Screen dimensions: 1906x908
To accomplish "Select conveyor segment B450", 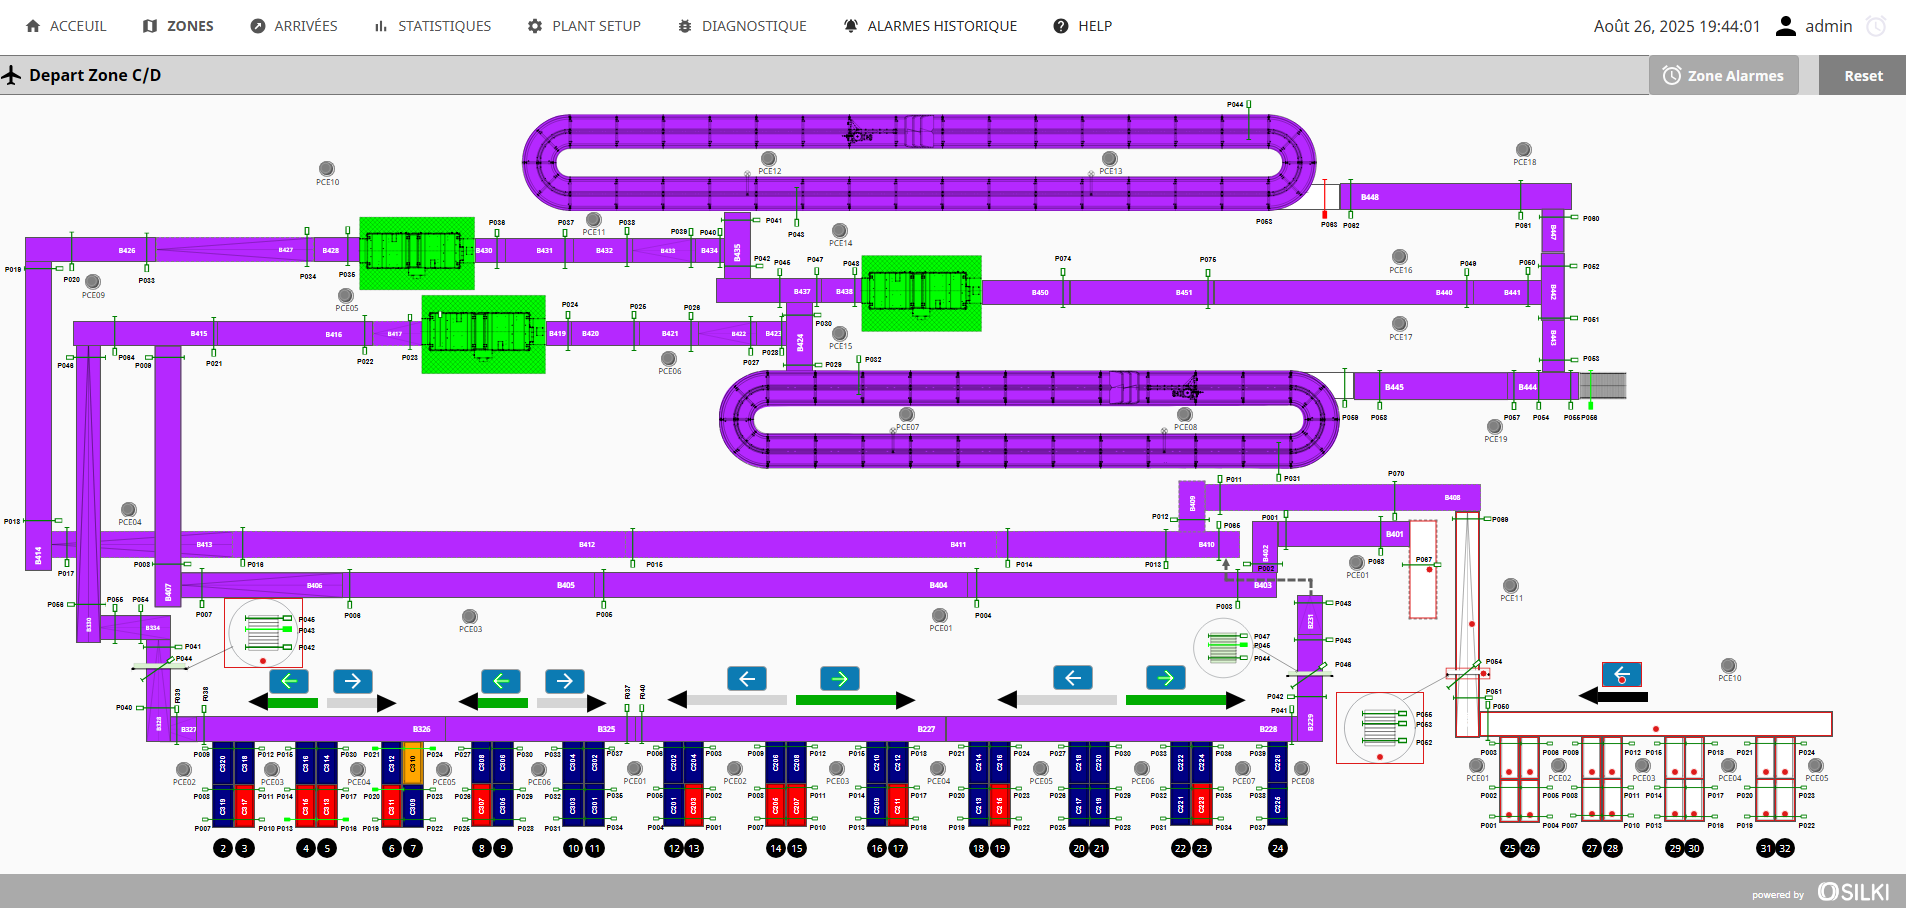I will click(x=1026, y=292).
